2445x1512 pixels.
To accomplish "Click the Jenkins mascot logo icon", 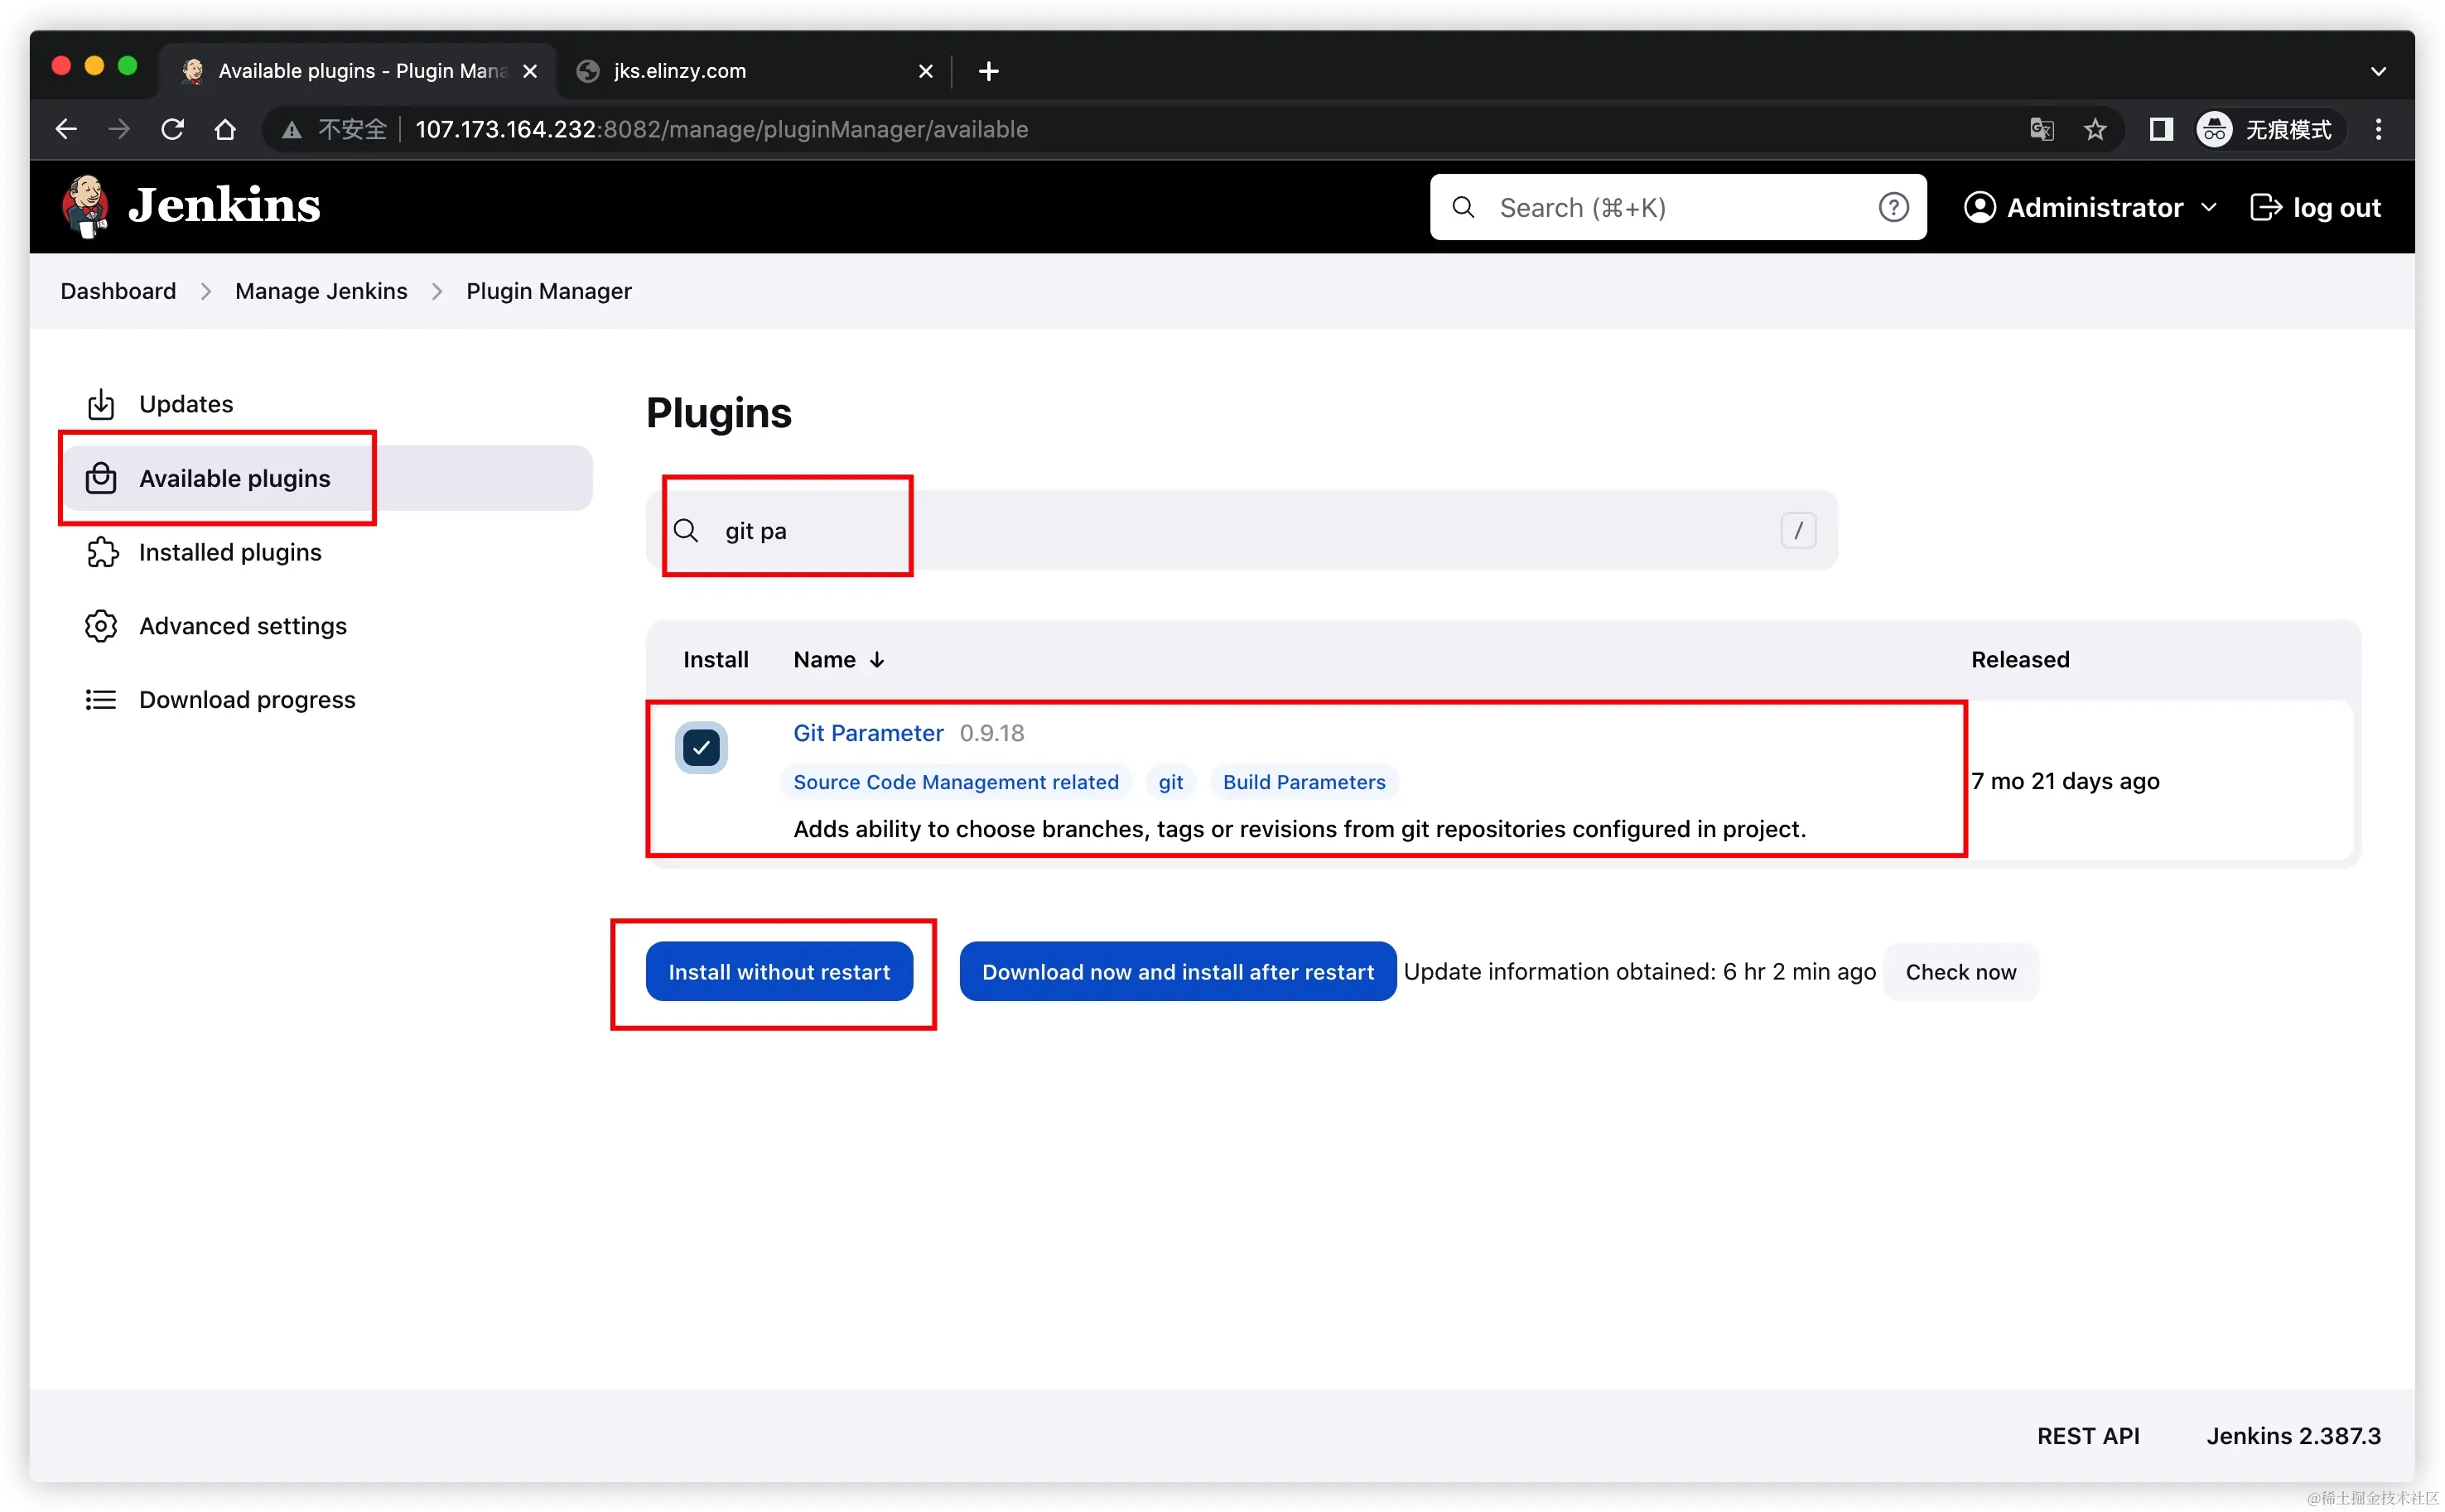I will point(85,206).
